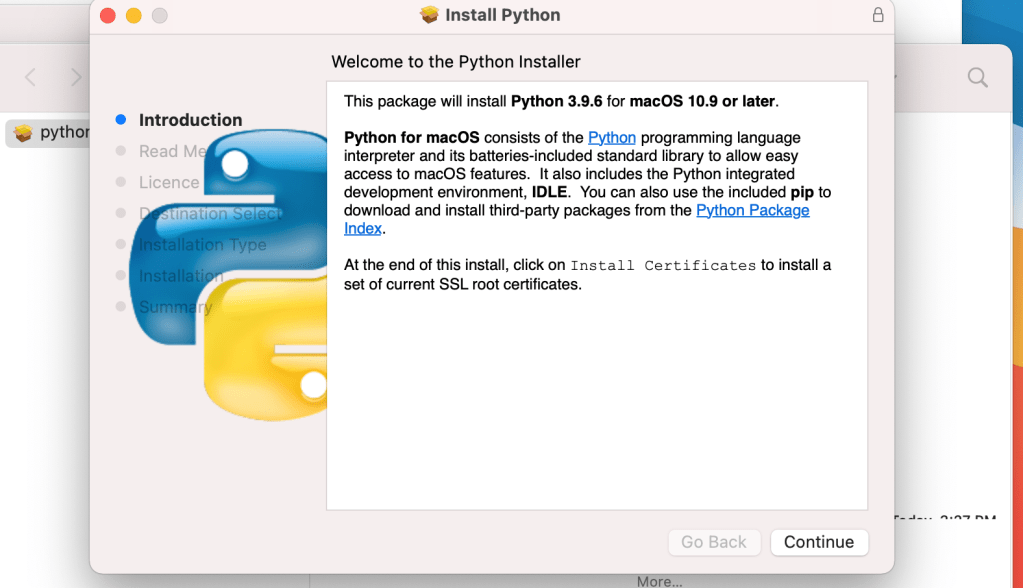
Task: Follow the Python Package Index link
Action: [x=752, y=210]
